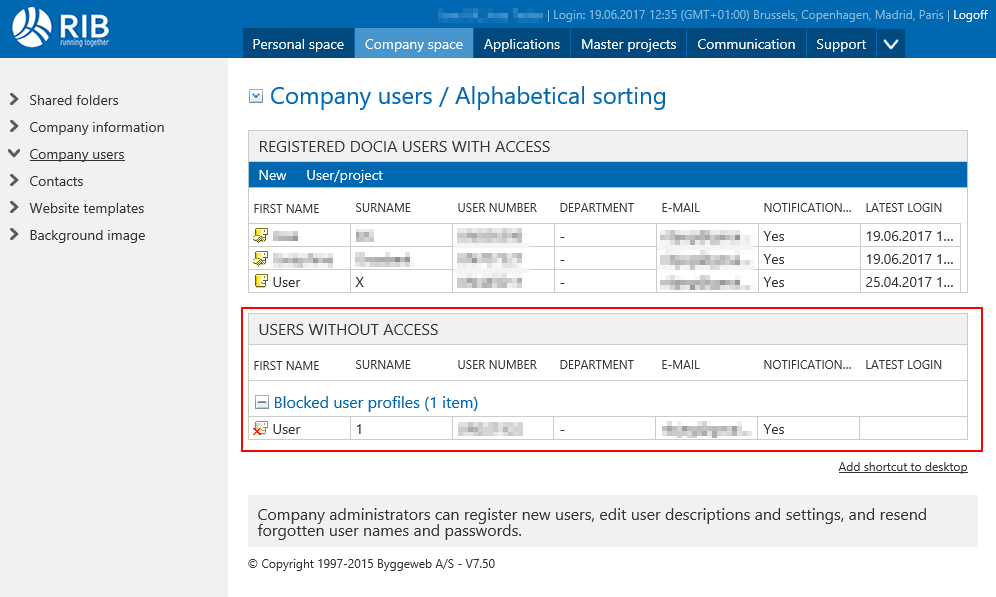
Task: Select User/project view in the toolbar
Action: pos(344,175)
